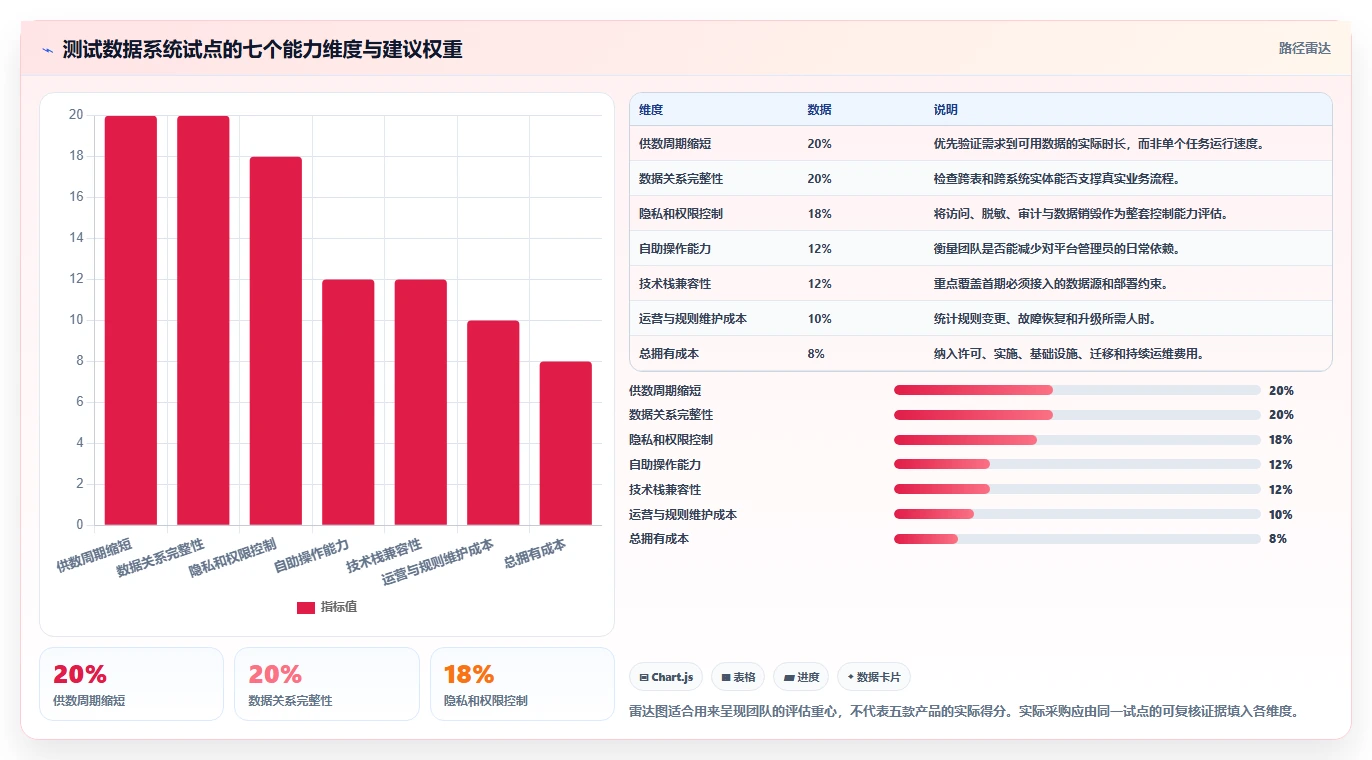Click the 自助操作能力 x-axis label
The image size is (1372, 760).
click(x=311, y=555)
